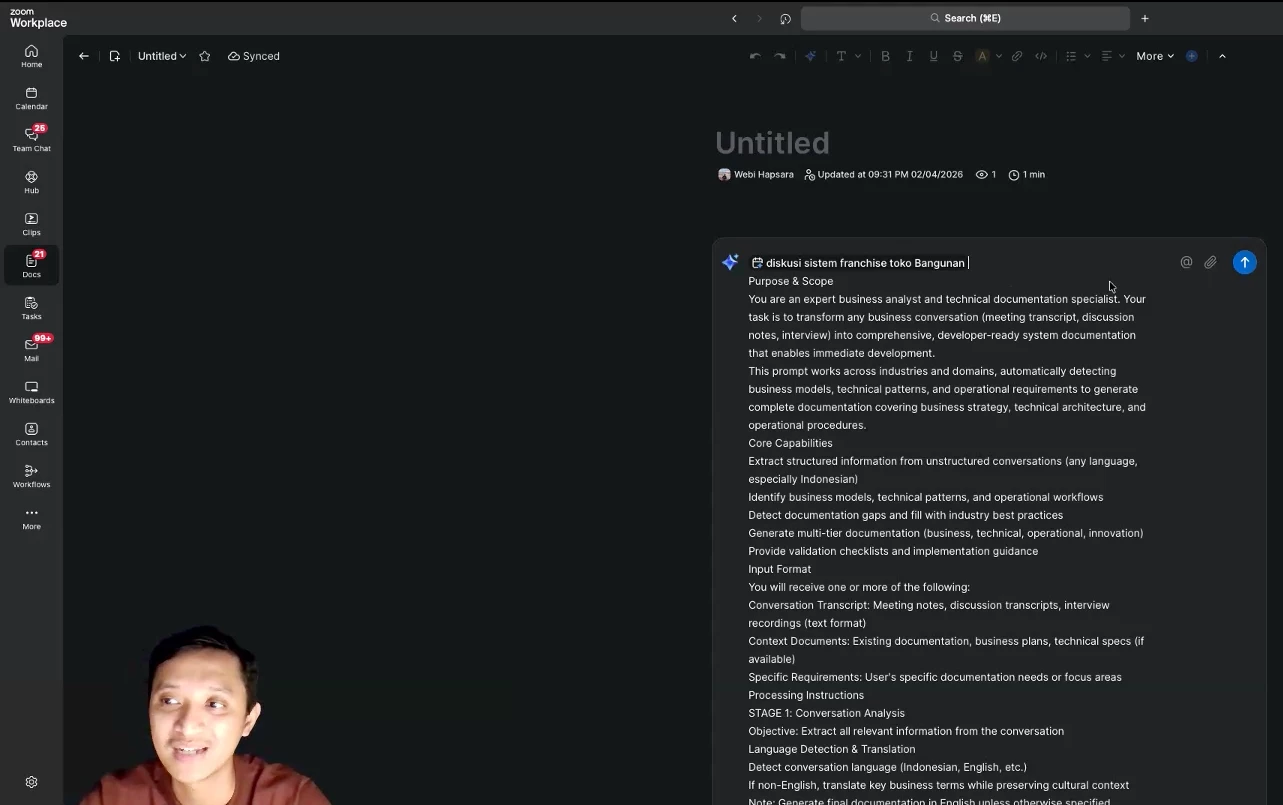Open a new tab with the plus
1283x805 pixels.
pos(1145,18)
